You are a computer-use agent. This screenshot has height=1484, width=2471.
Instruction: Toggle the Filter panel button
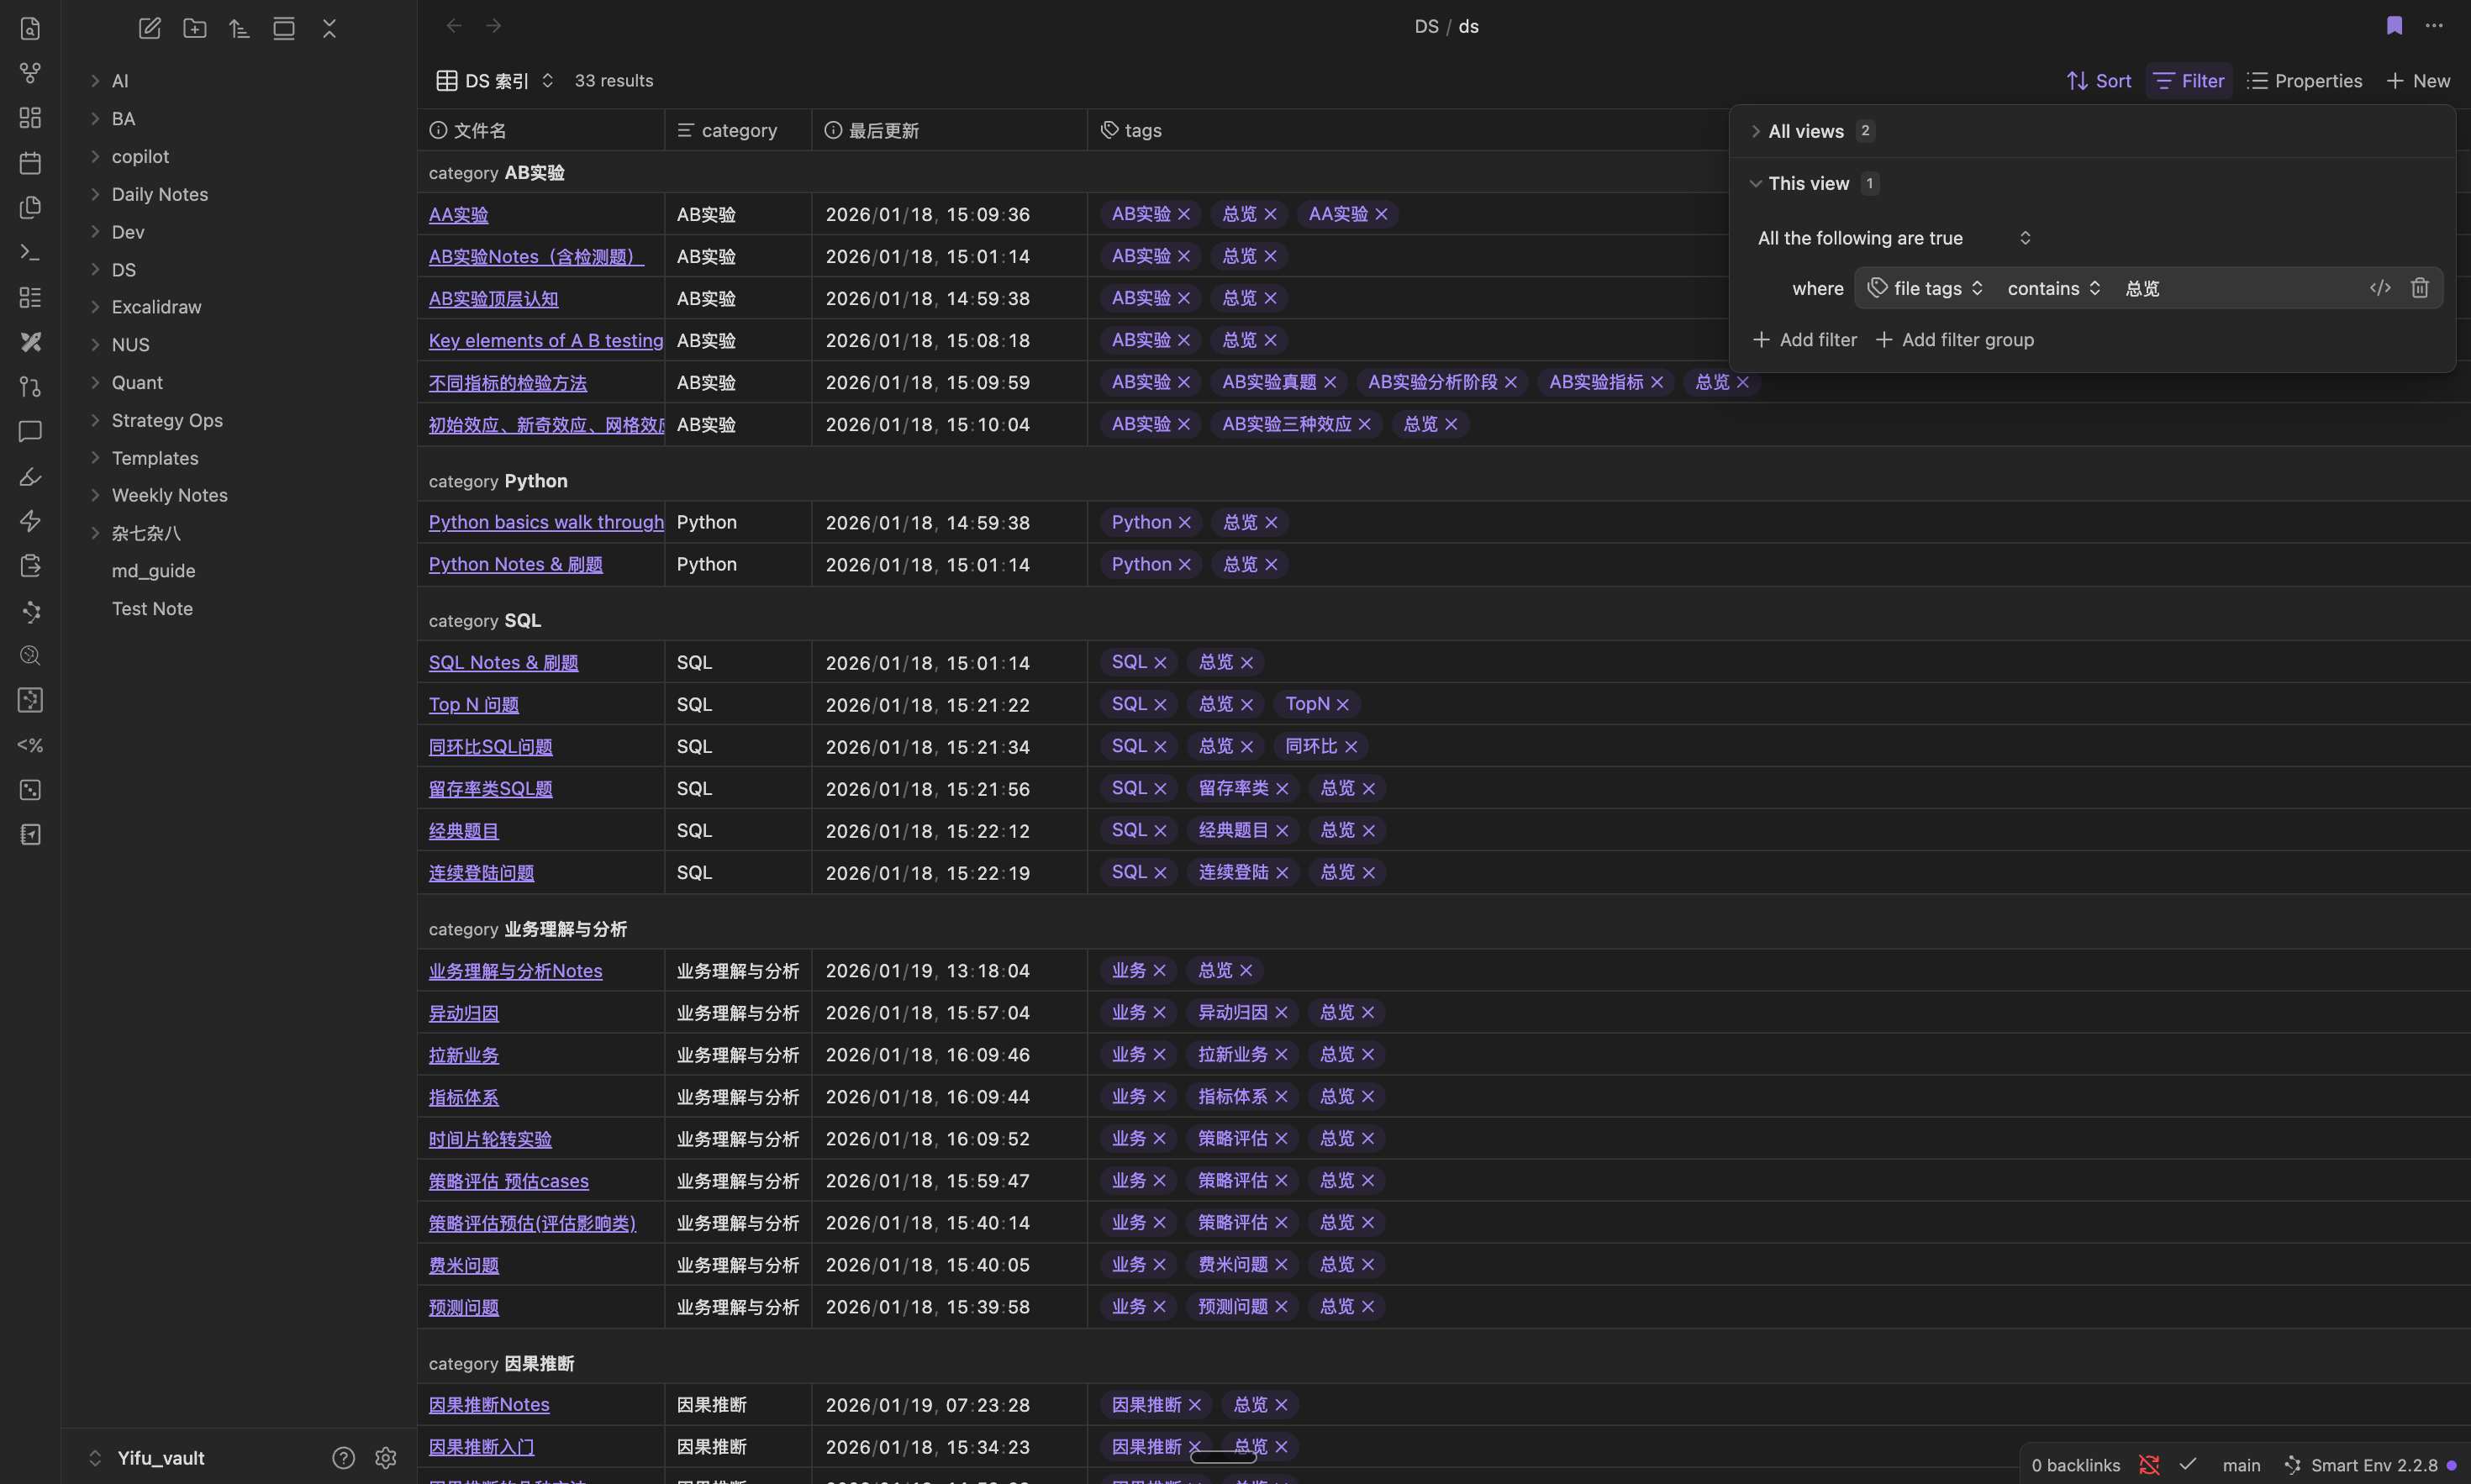pos(2188,81)
